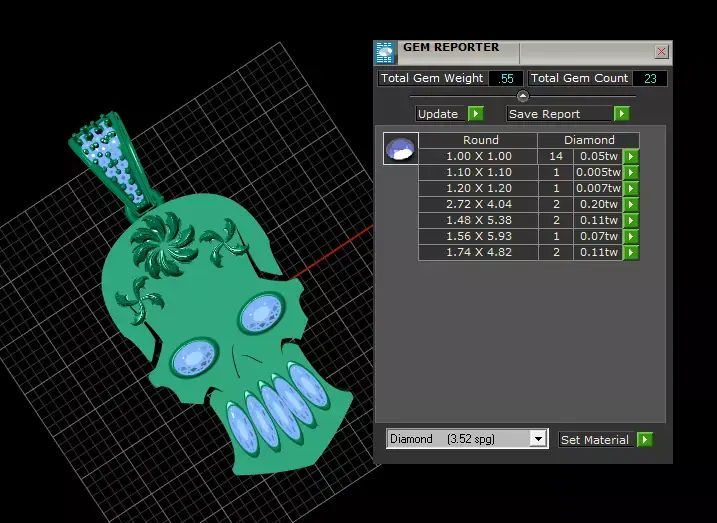This screenshot has width=717, height=523.
Task: Select the 1.56 X 5.93 size cell
Action: tap(478, 236)
